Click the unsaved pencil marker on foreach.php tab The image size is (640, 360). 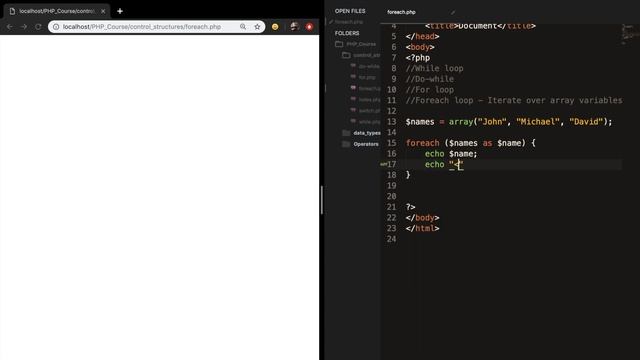coord(453,12)
